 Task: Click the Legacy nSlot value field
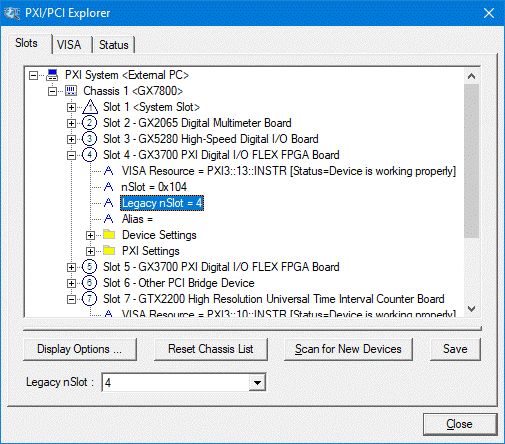point(176,382)
